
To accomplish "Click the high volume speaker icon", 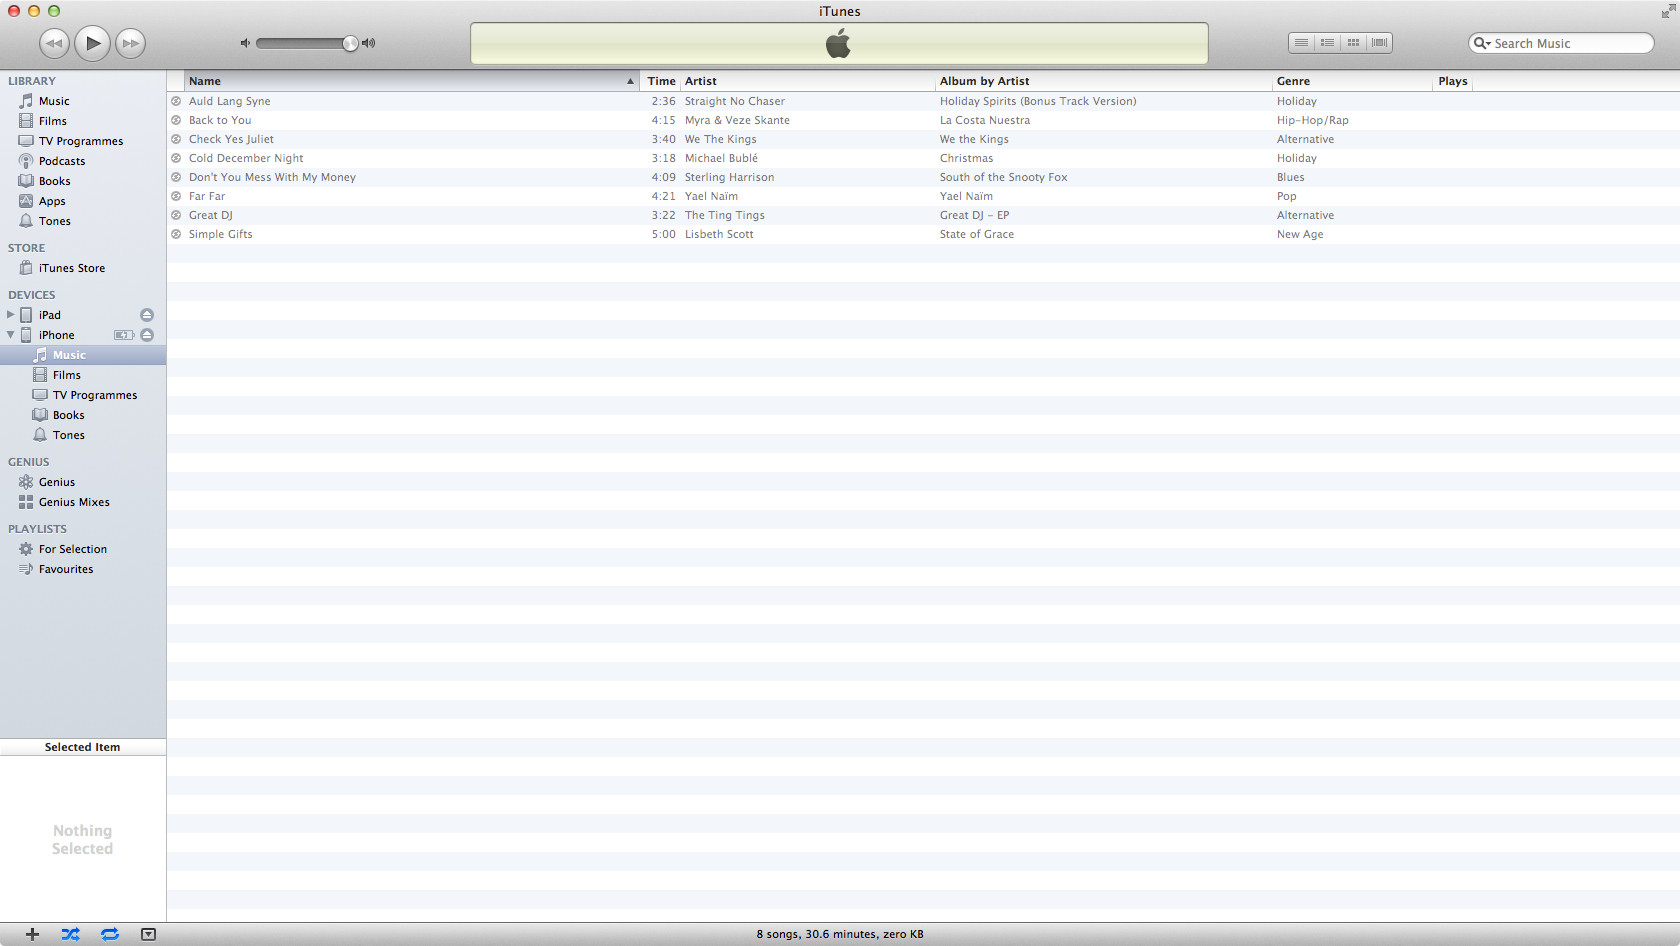I will pyautogui.click(x=369, y=43).
